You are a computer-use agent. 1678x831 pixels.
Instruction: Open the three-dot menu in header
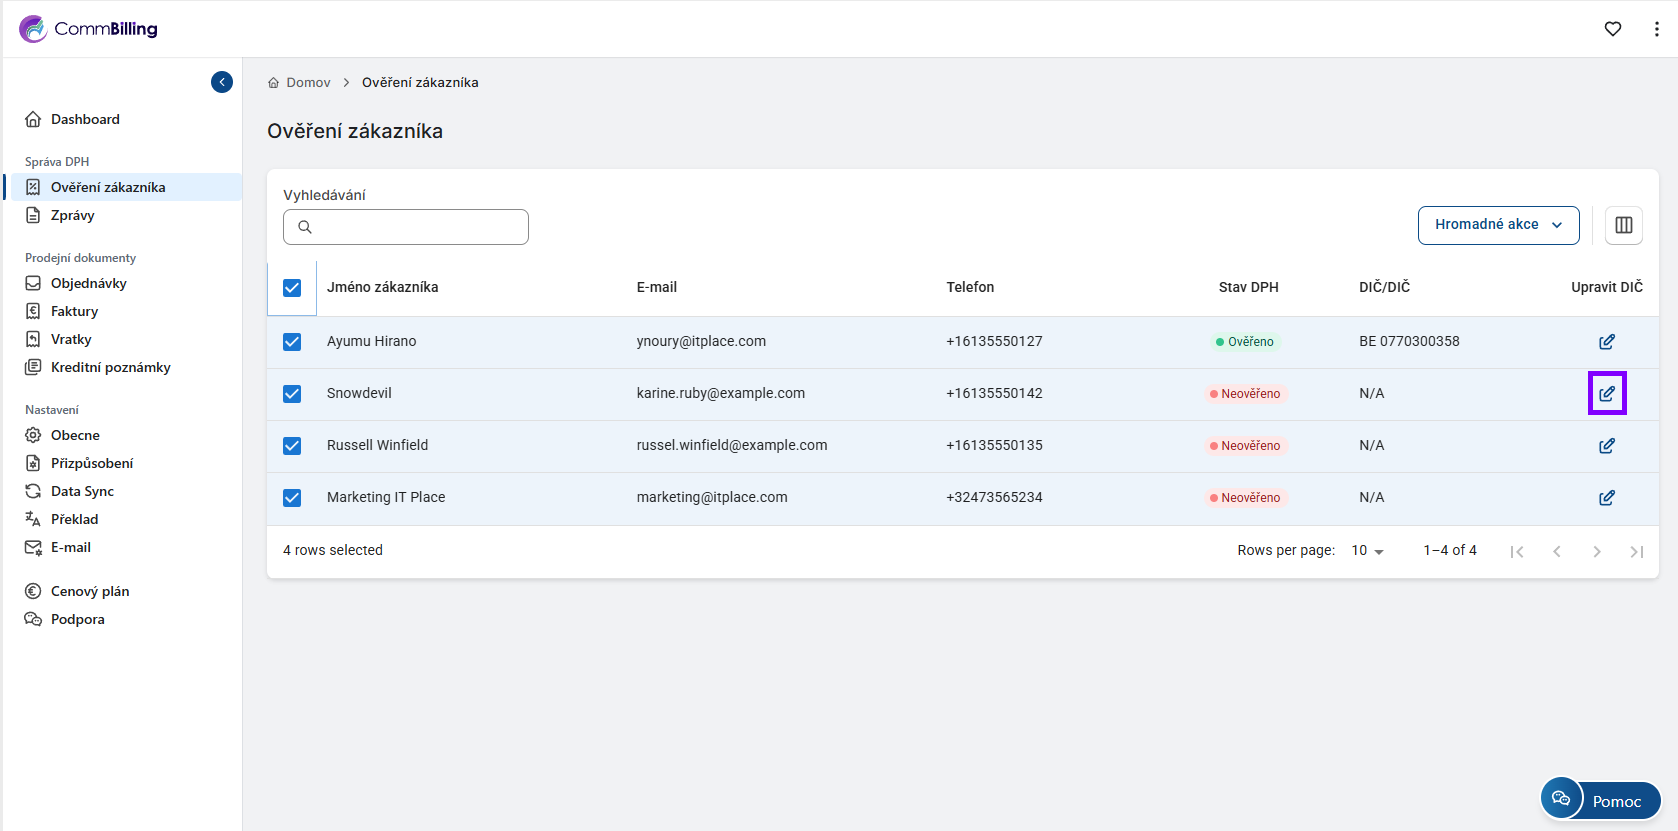click(x=1656, y=29)
